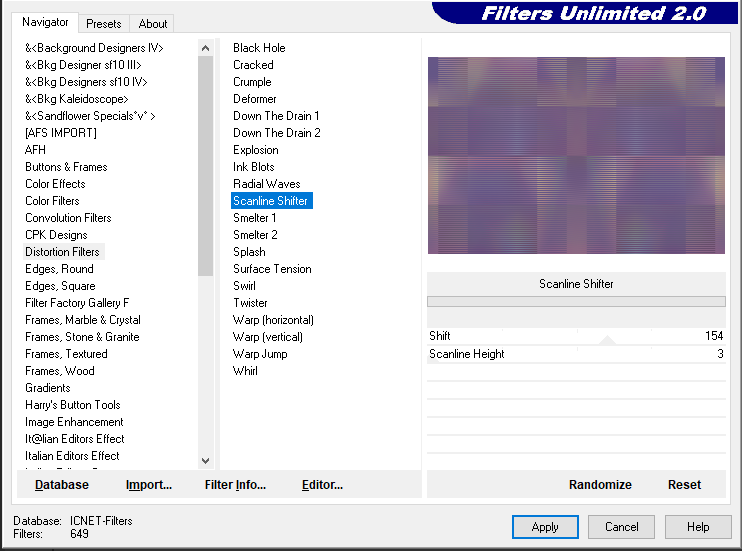This screenshot has width=742, height=551.
Task: Select the Distortion Filters category
Action: [x=62, y=252]
